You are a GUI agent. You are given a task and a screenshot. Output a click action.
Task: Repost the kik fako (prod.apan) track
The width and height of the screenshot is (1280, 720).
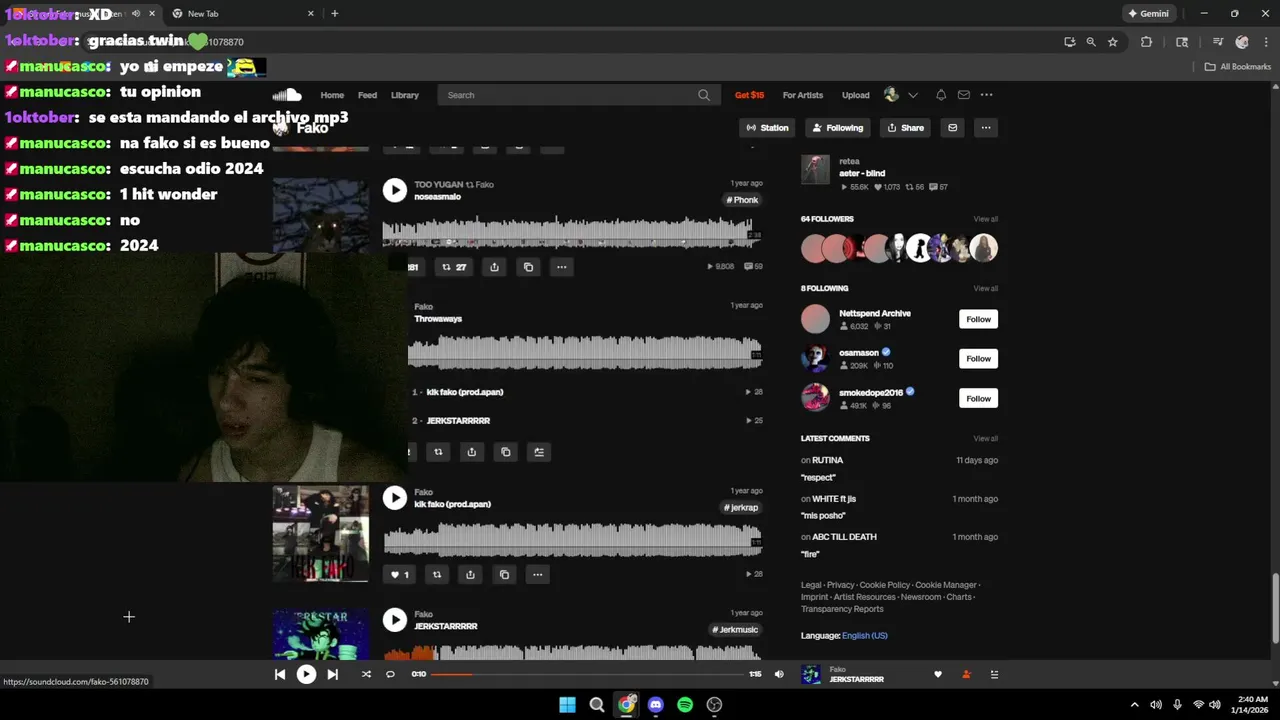(x=437, y=575)
